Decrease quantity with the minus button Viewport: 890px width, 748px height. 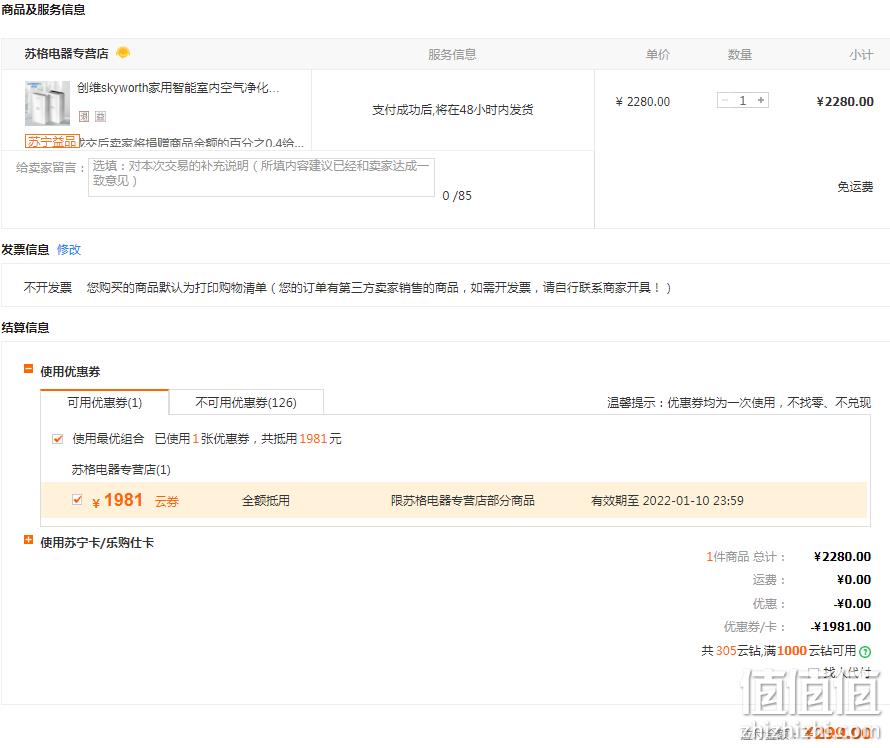pos(725,100)
